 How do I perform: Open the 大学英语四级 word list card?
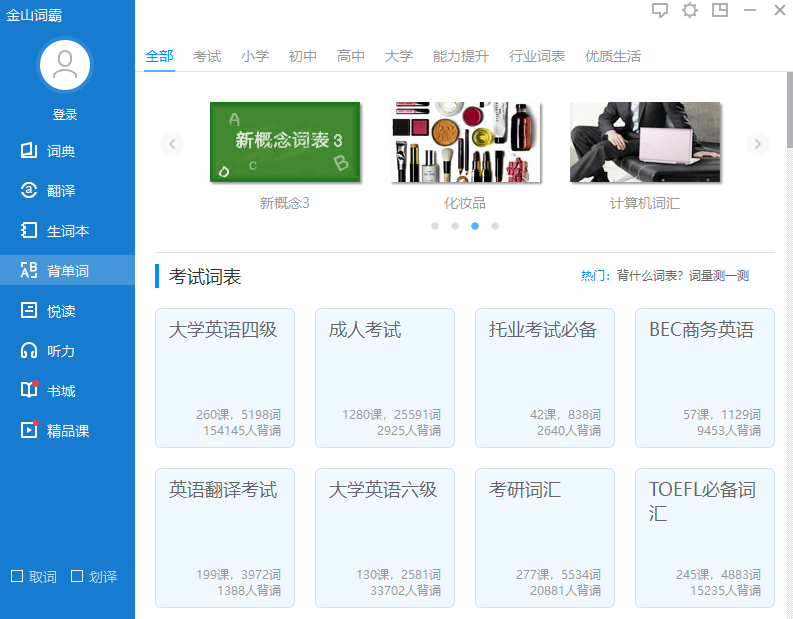pos(225,378)
